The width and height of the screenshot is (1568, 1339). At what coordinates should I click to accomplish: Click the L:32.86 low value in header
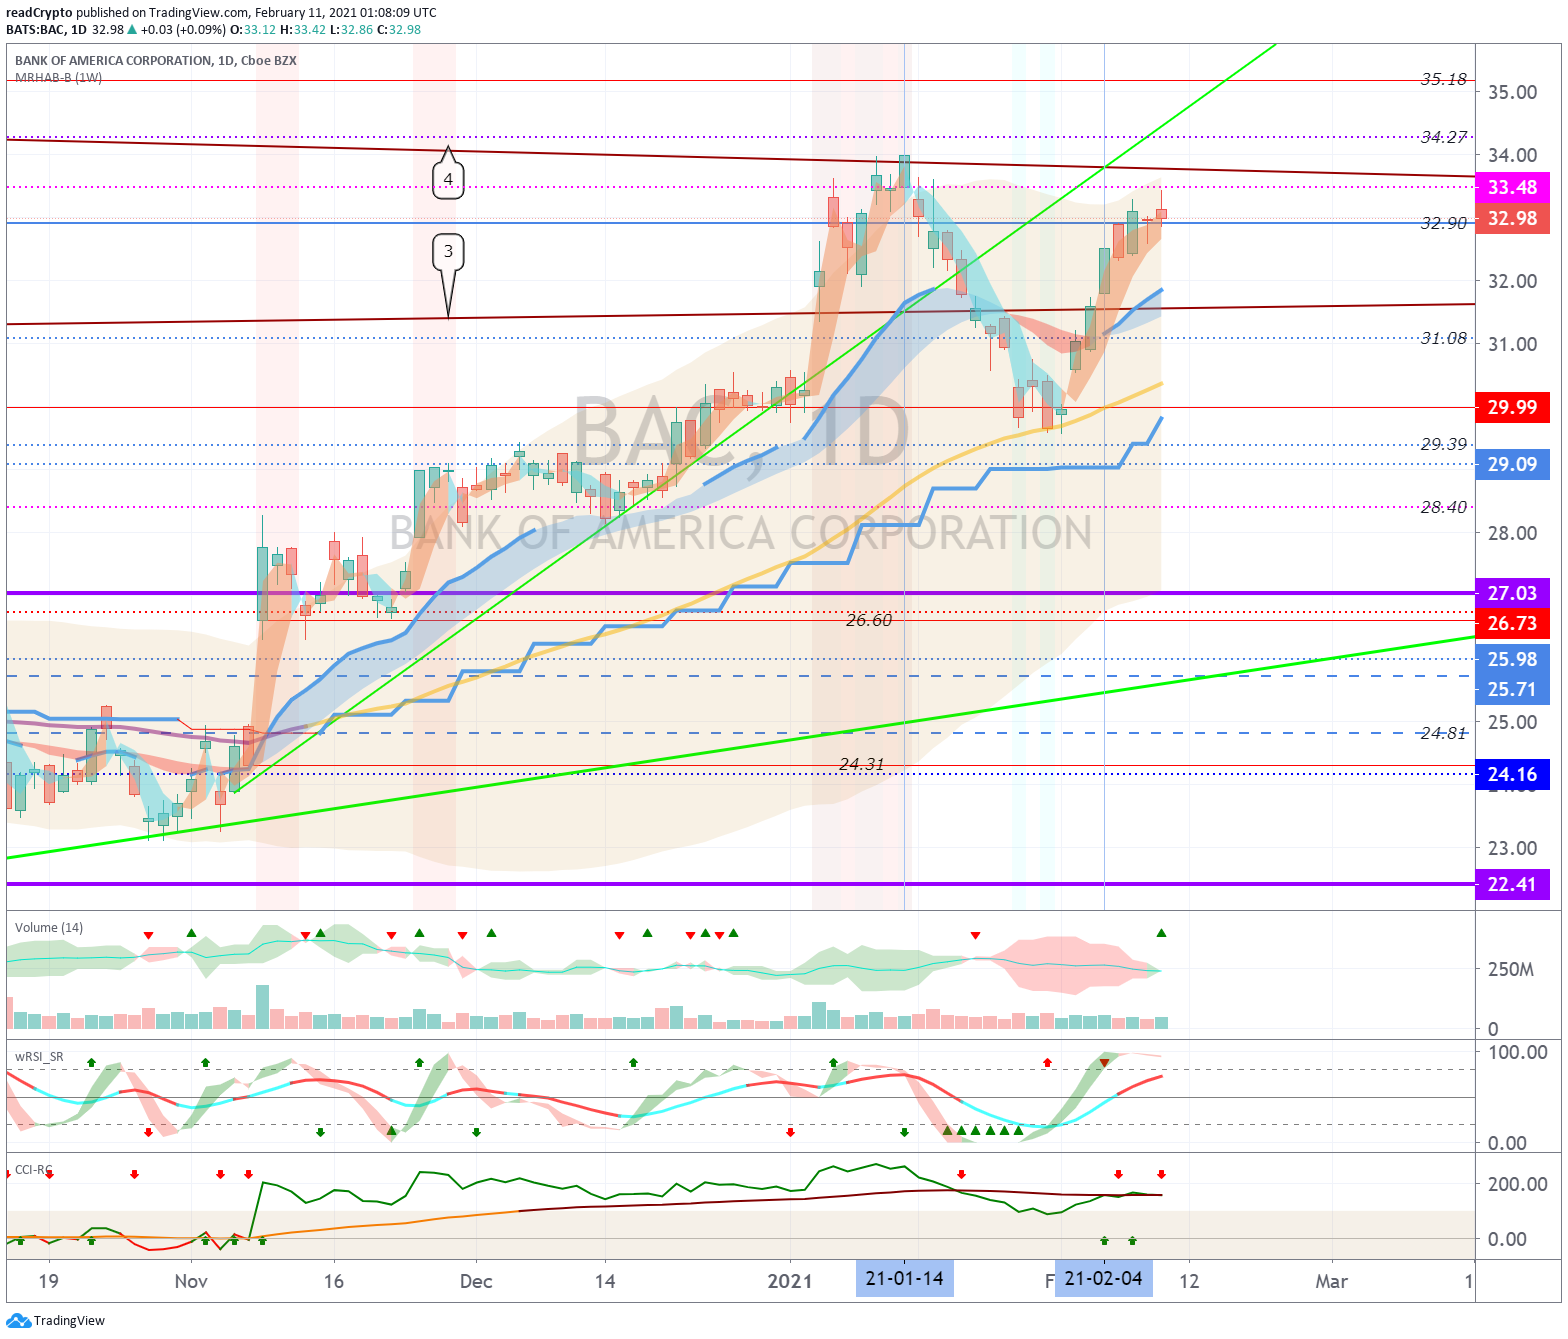pyautogui.click(x=352, y=30)
